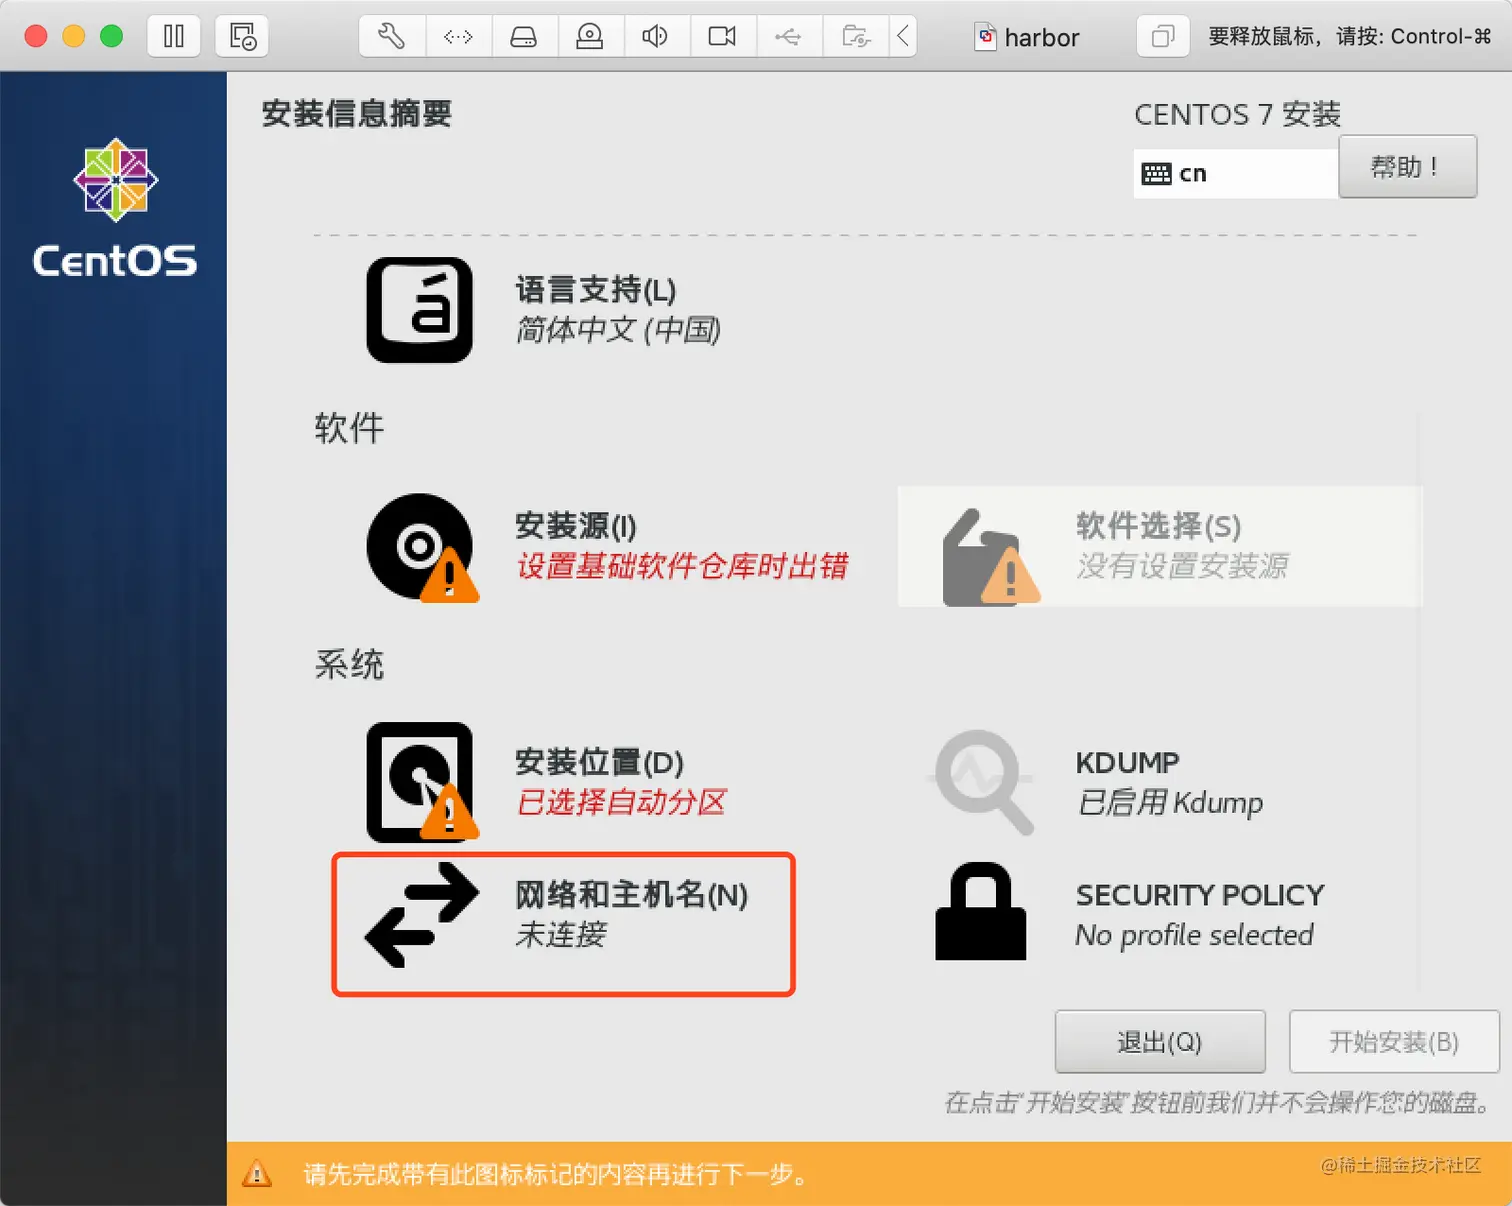This screenshot has height=1206, width=1512.
Task: Open Network & Hostname arrows icon
Action: click(422, 915)
